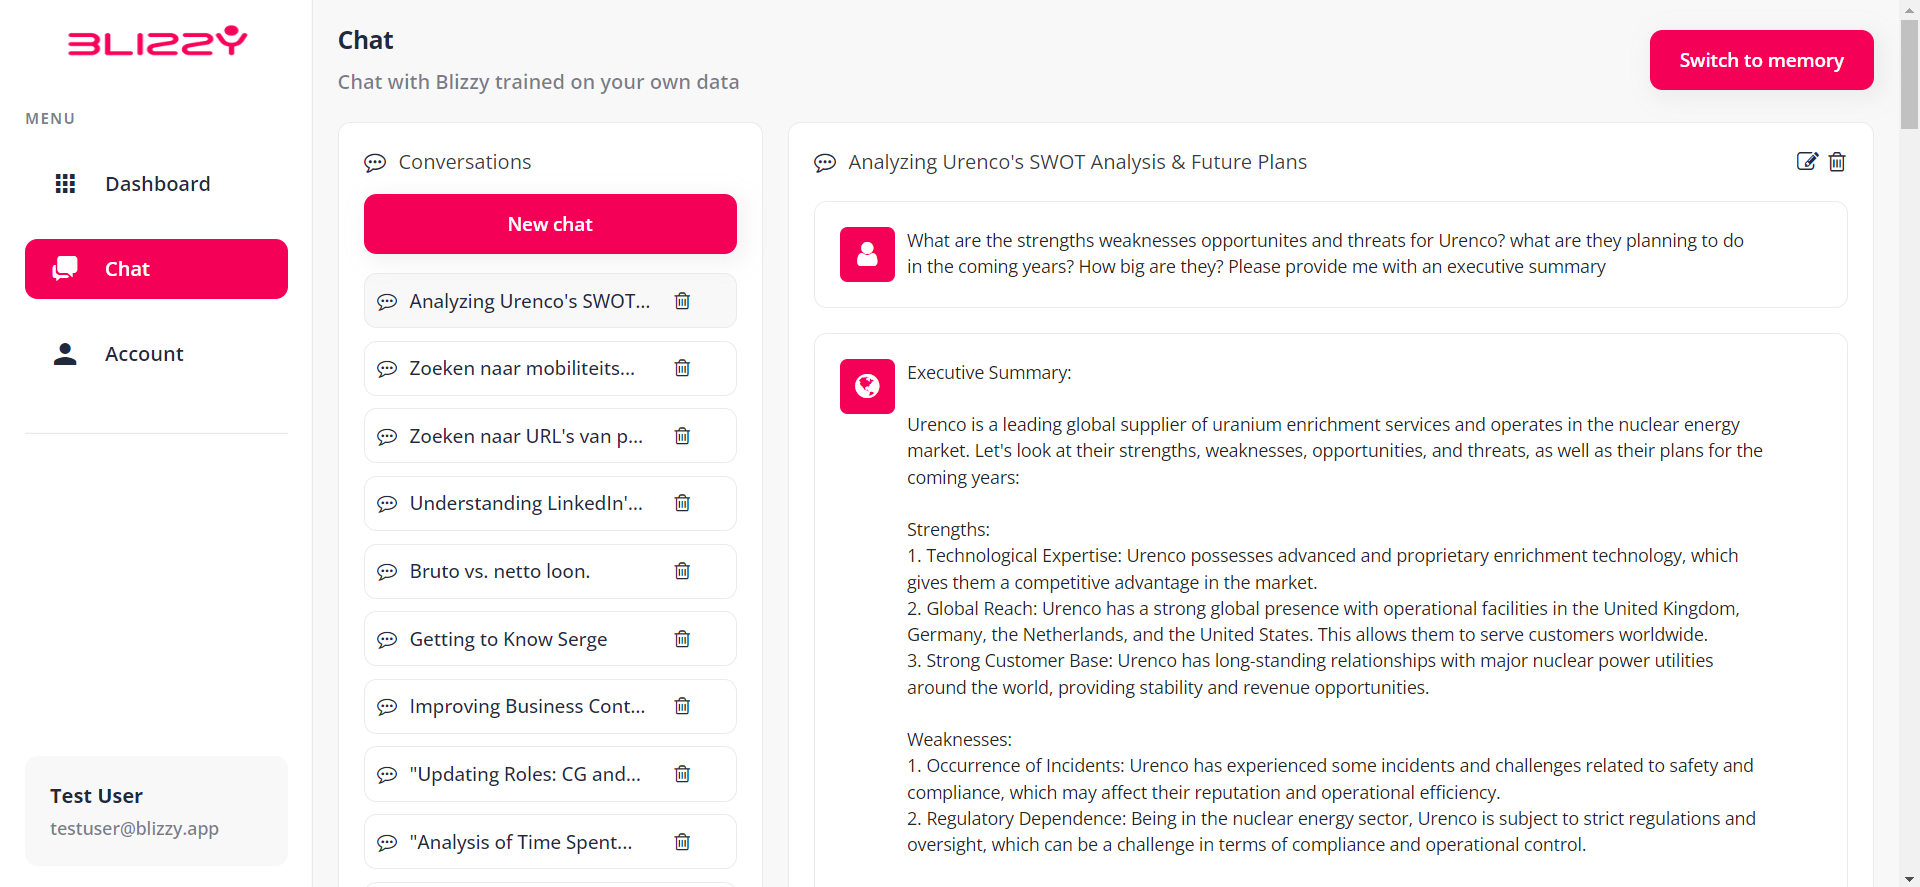Start a New chat
Screen dimensions: 1920x887
[550, 224]
